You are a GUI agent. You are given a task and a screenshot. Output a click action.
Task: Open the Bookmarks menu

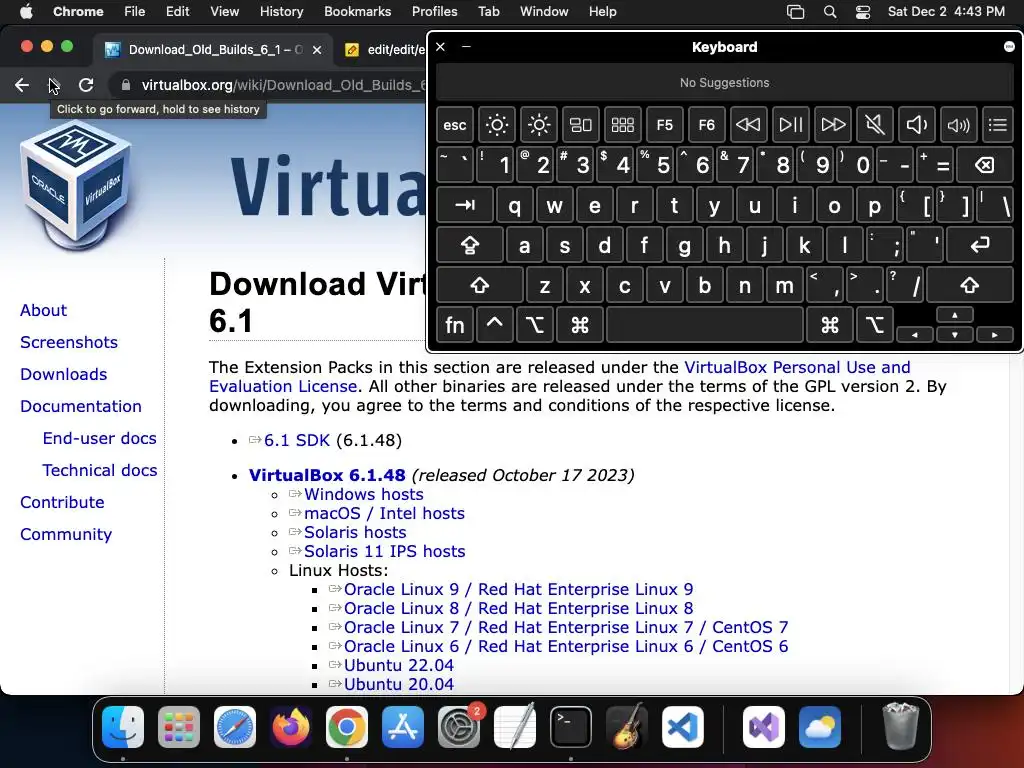[x=357, y=11]
